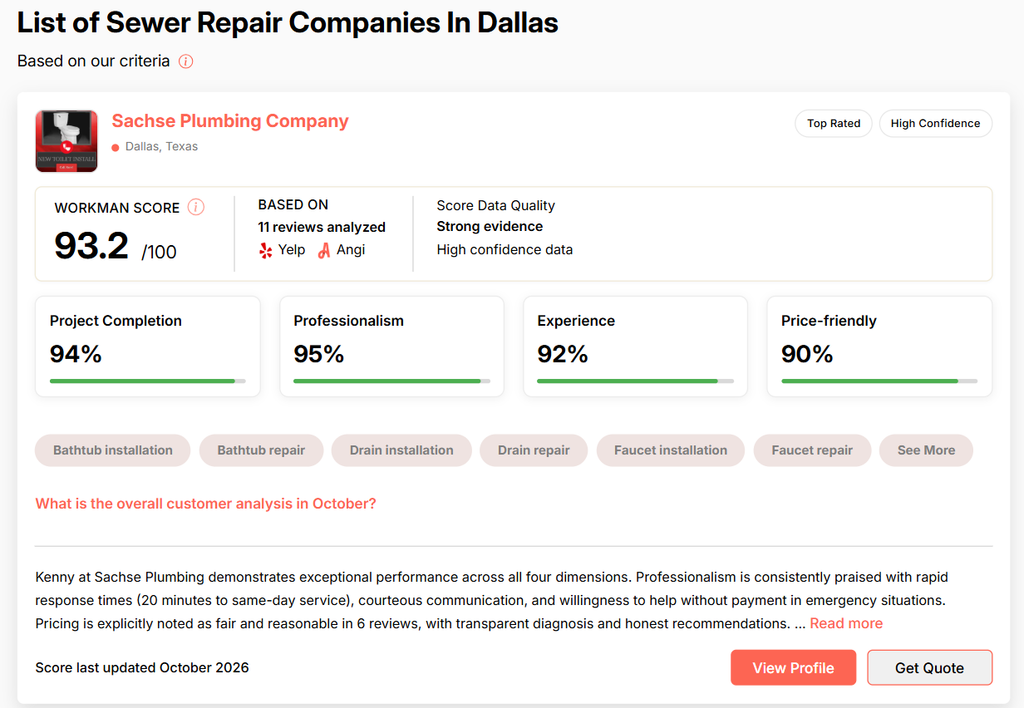Click the red location dot beside Dallas, Texas

(116, 148)
